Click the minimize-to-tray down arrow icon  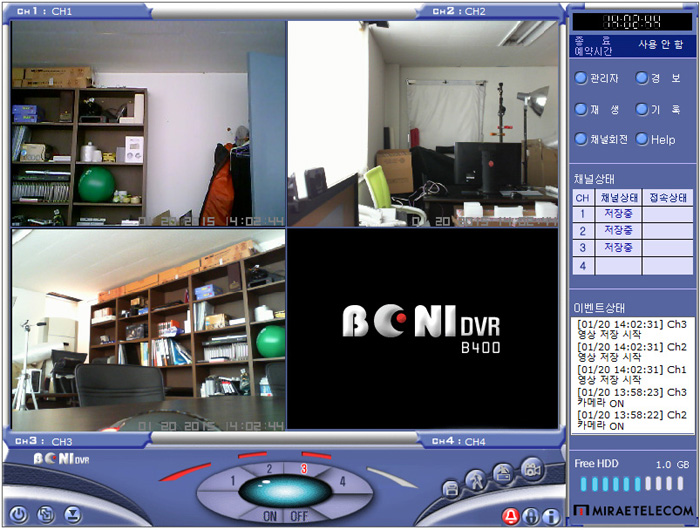(73, 515)
